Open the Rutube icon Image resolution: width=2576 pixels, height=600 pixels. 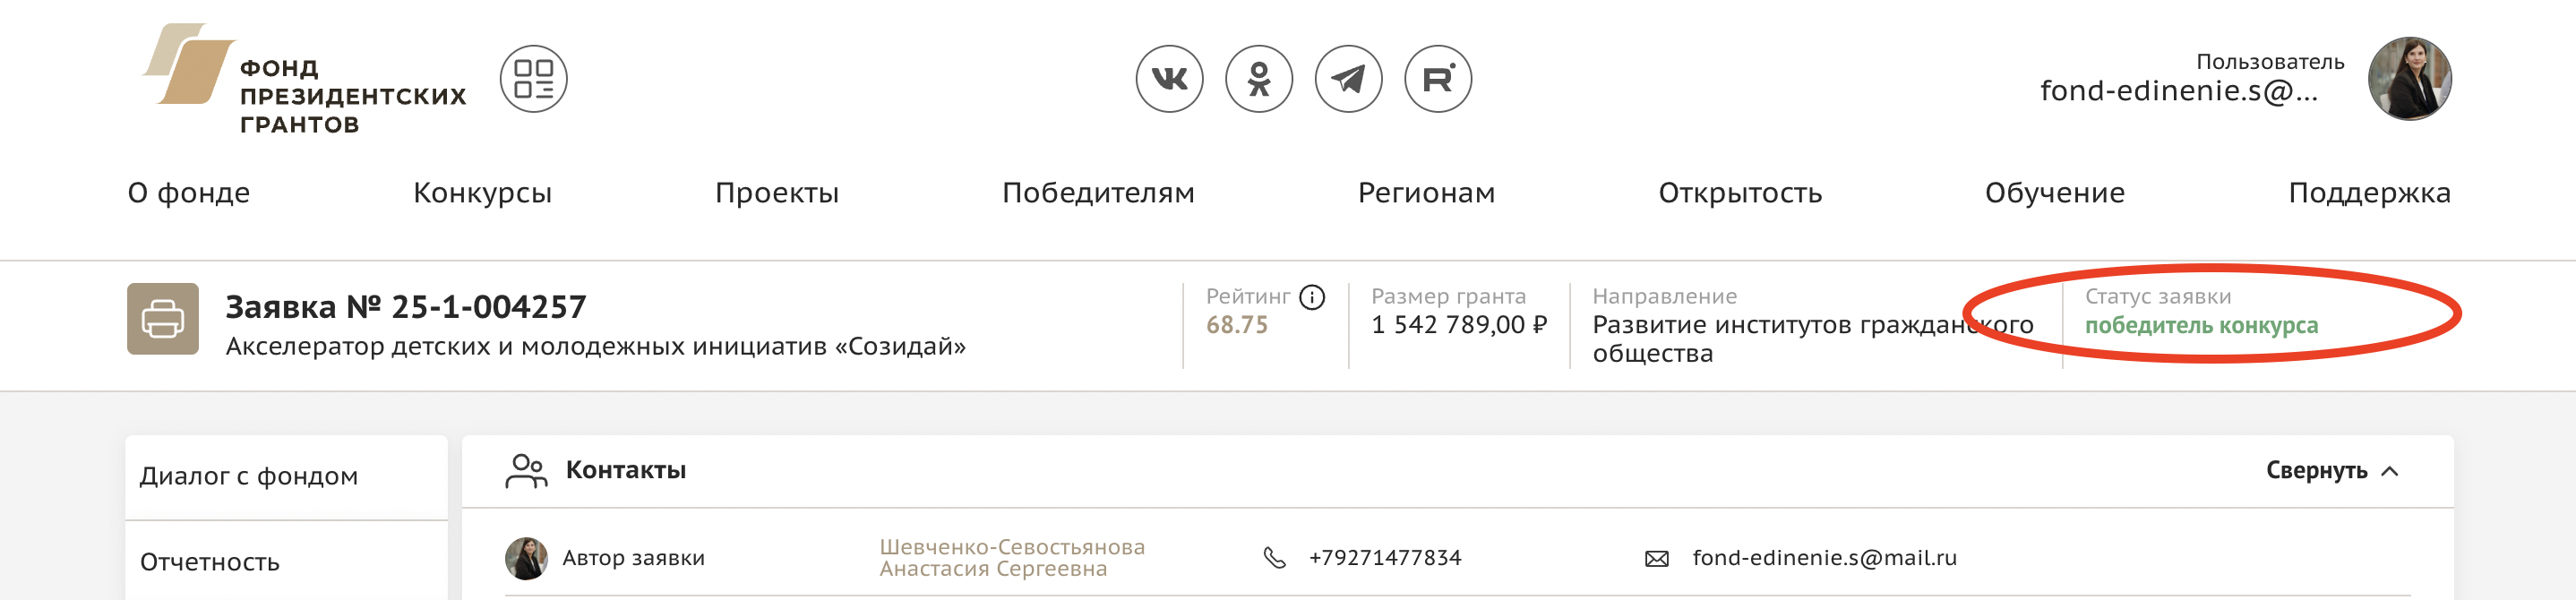point(1437,79)
